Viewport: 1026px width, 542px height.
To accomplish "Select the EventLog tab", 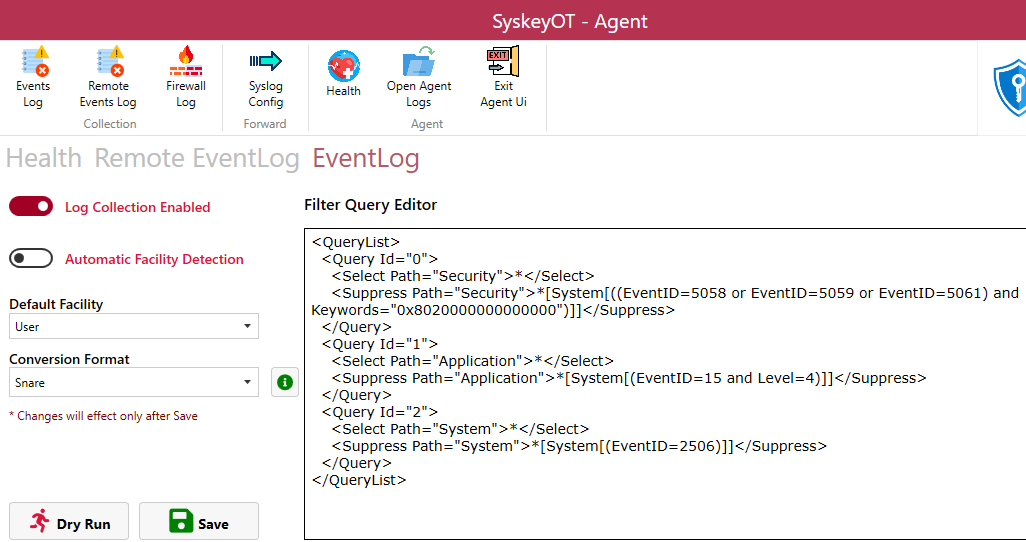I will click(x=366, y=159).
